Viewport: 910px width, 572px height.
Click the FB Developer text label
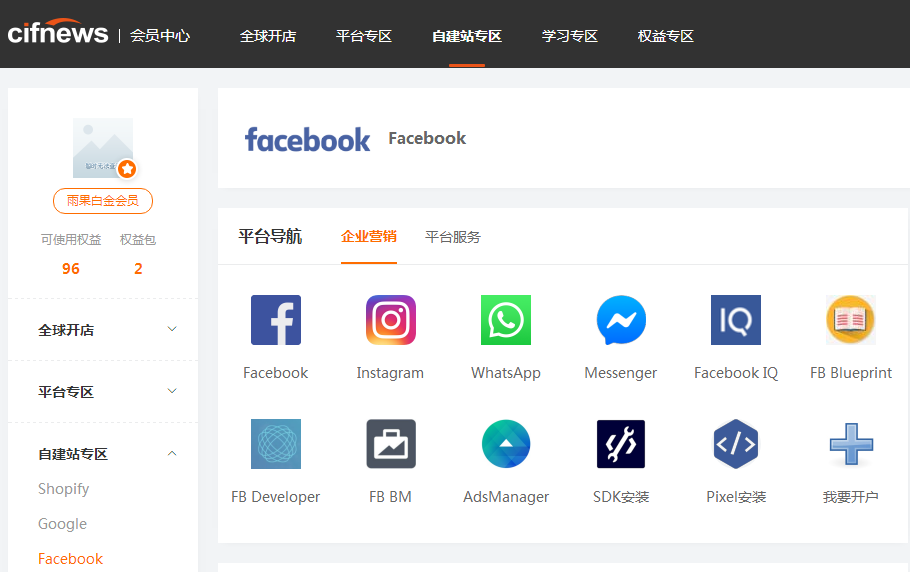(x=275, y=497)
